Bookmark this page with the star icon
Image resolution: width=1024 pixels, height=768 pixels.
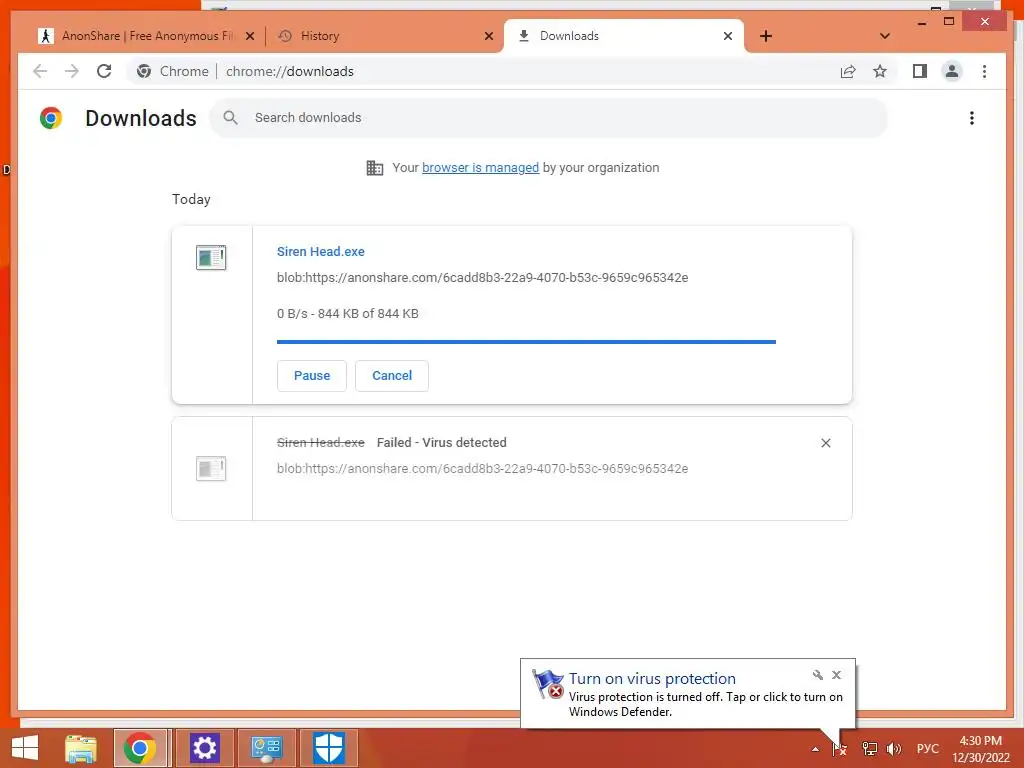[880, 71]
